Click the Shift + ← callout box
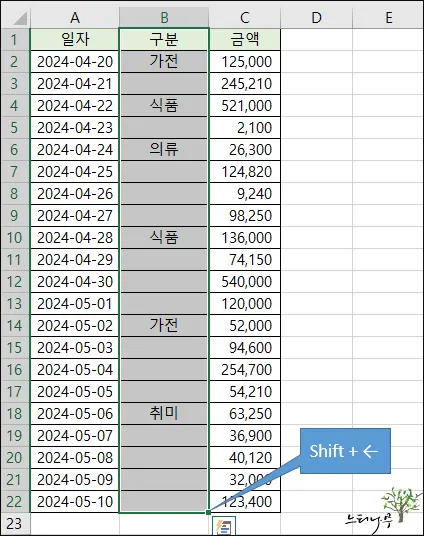424x536 pixels. point(345,451)
